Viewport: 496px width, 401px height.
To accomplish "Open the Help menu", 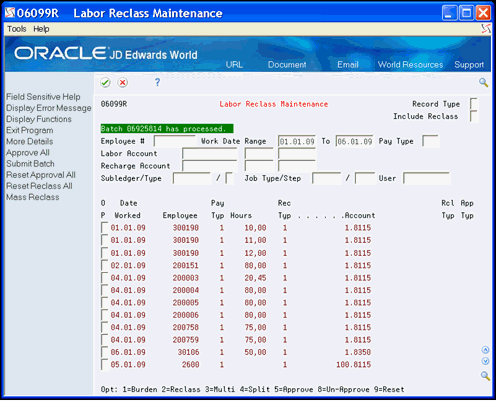I will (x=41, y=29).
